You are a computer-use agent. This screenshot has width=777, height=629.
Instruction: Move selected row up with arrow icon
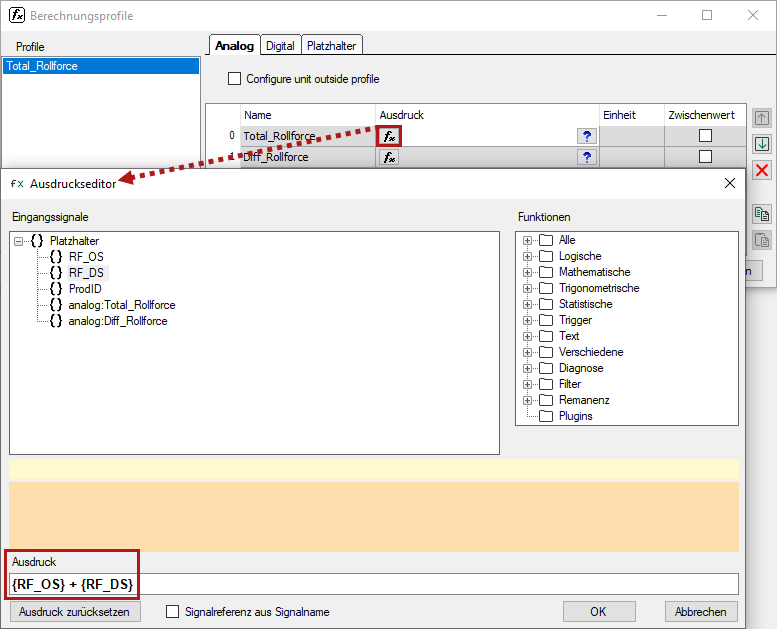(762, 118)
